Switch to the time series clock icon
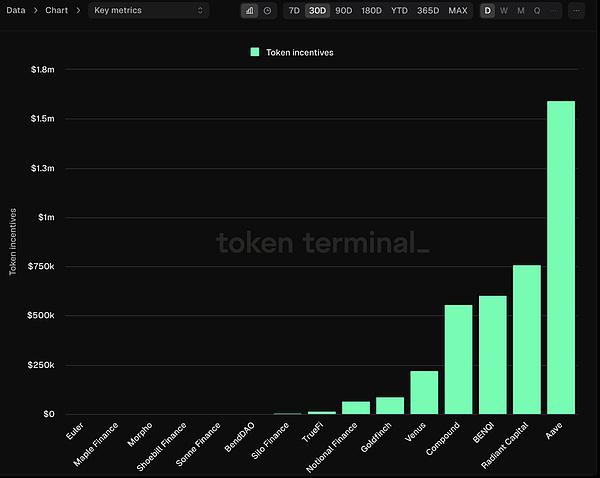 point(267,11)
